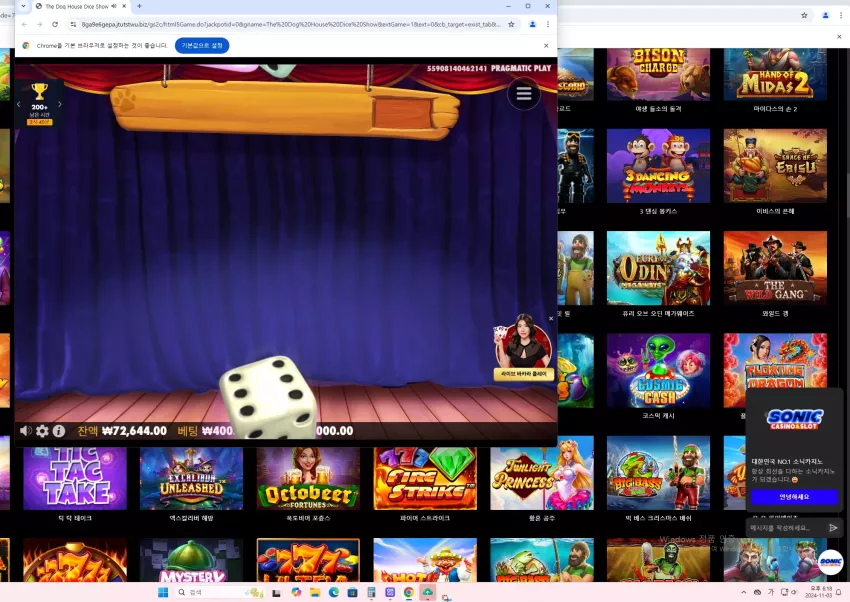Open File Explorer from taskbar

point(314,592)
